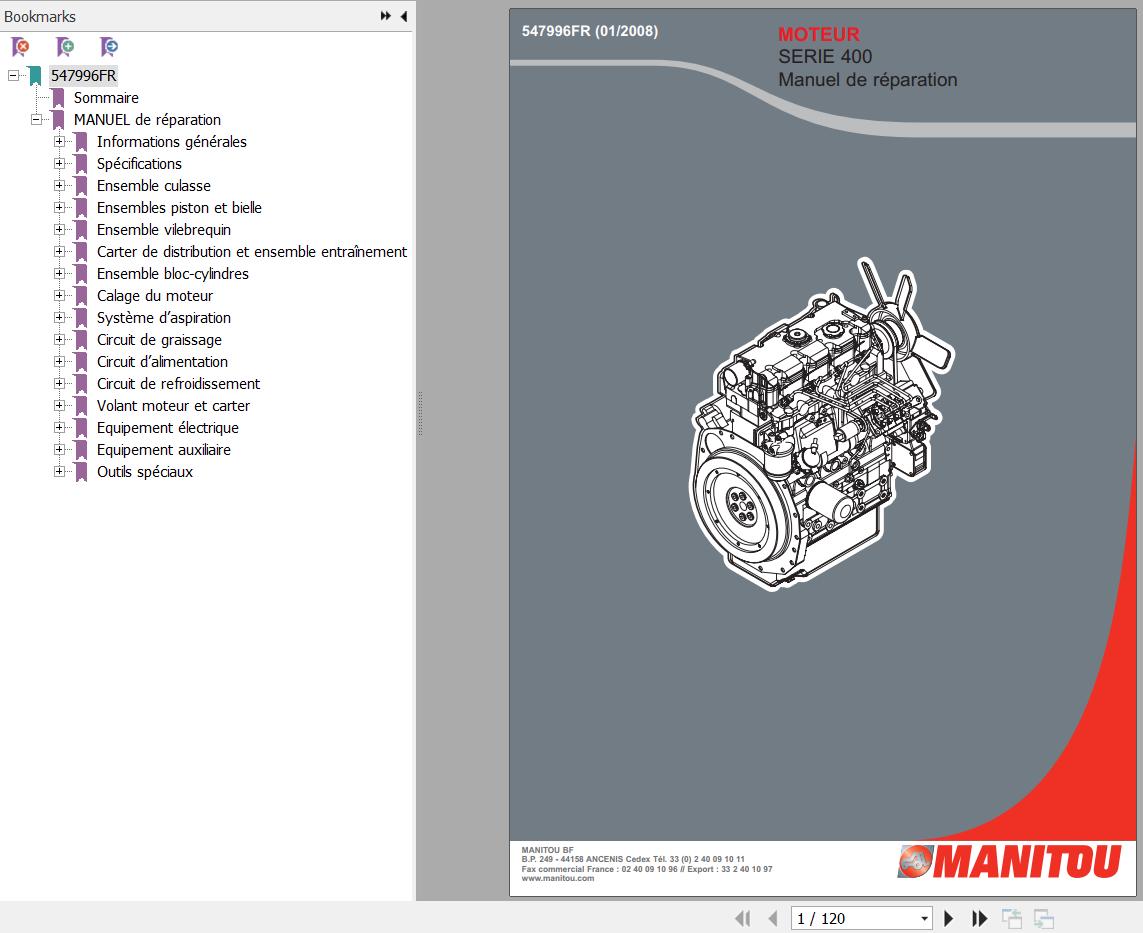Image resolution: width=1143 pixels, height=933 pixels.
Task: Expand Ensemble bloc-cylindres bookmark
Action: [x=59, y=273]
